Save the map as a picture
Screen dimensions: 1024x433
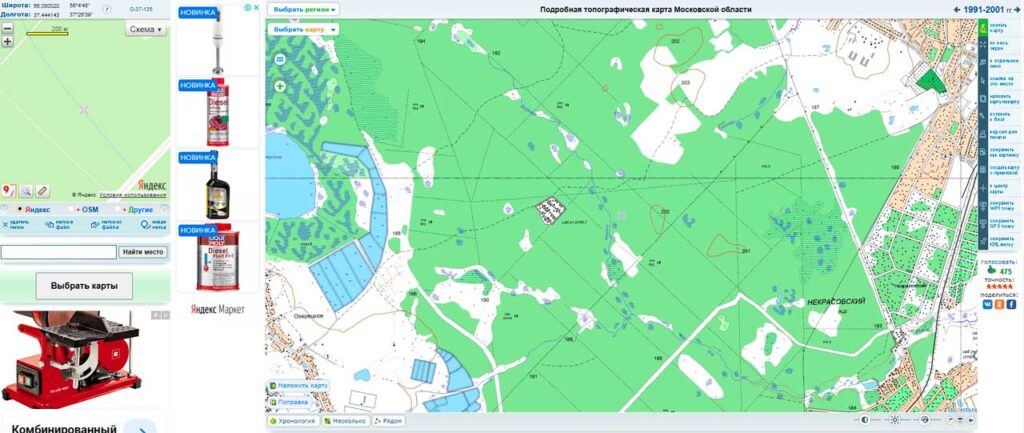click(x=983, y=152)
